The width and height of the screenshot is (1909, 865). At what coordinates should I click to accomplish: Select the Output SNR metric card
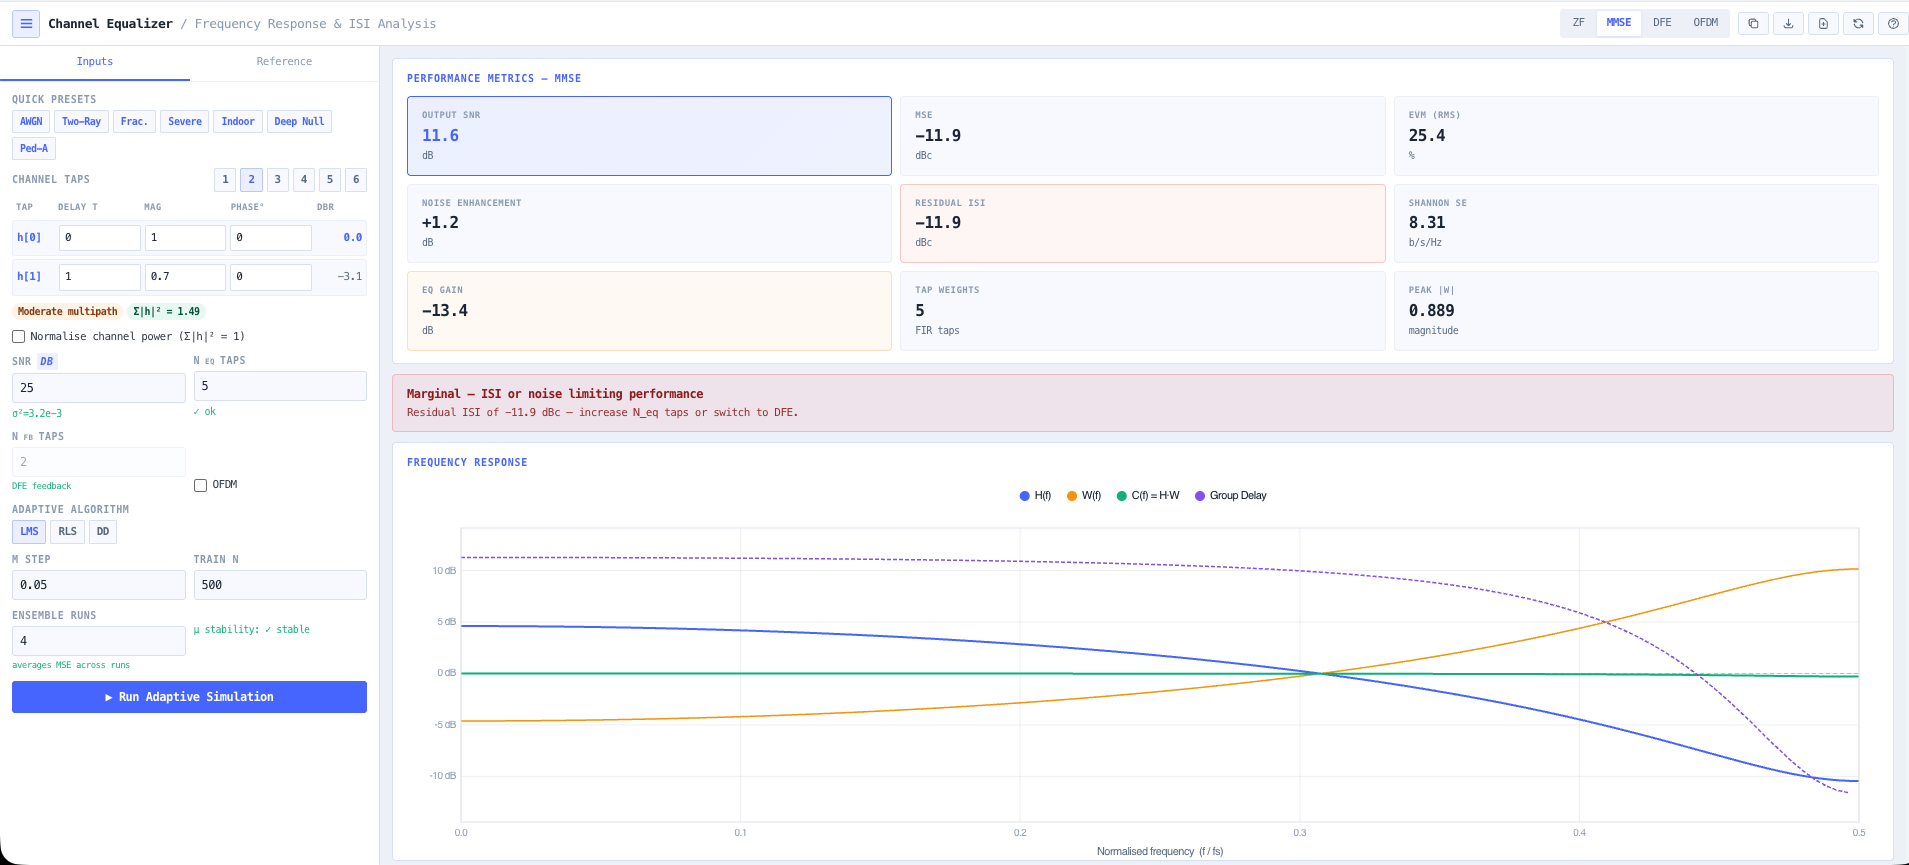649,136
